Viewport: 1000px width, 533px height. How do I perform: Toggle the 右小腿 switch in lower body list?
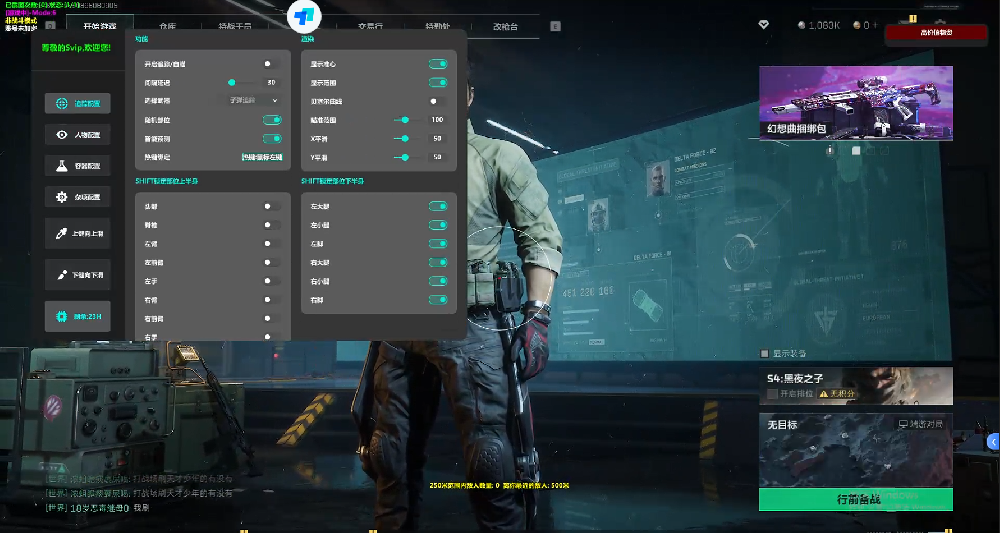pyautogui.click(x=438, y=281)
